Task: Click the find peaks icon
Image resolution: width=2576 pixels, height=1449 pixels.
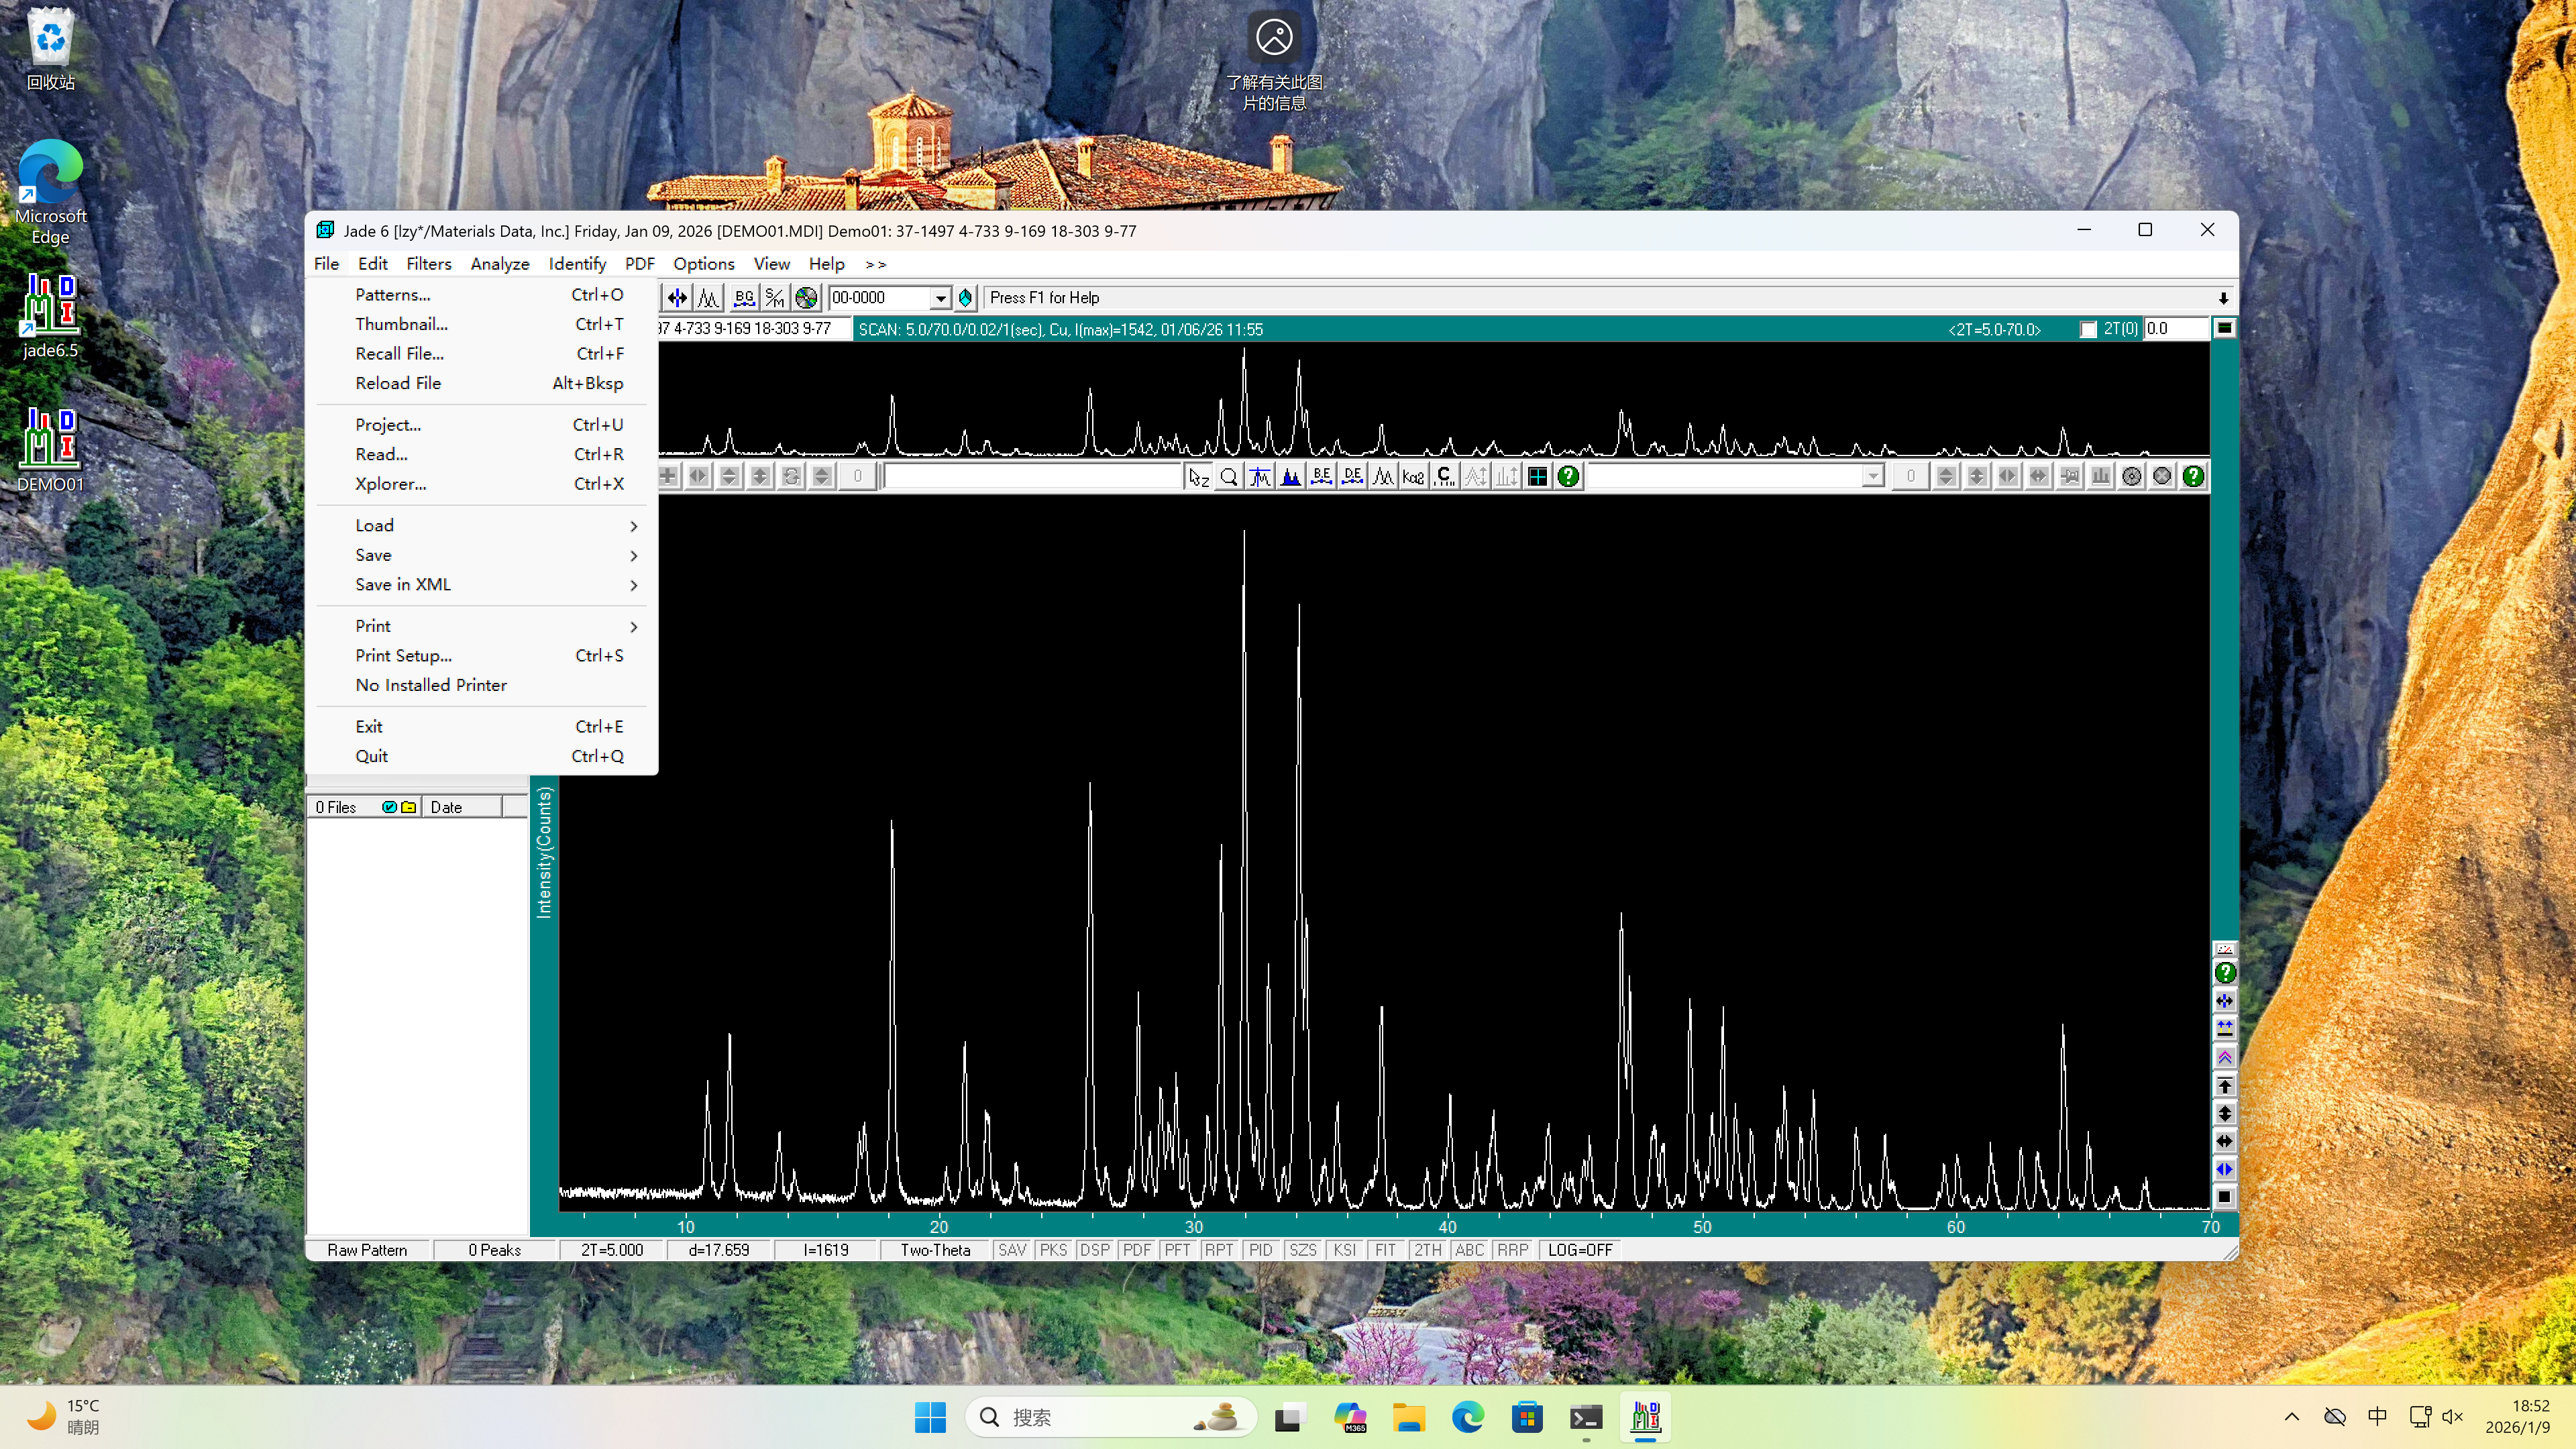Action: [709, 298]
